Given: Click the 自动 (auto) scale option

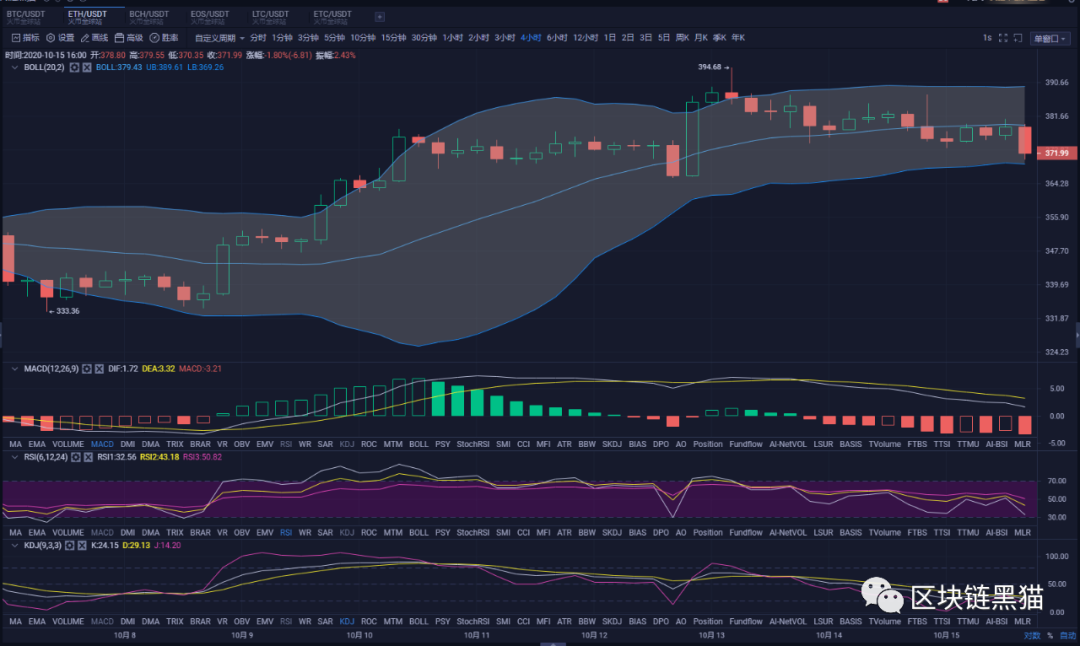Looking at the screenshot, I should (1069, 636).
